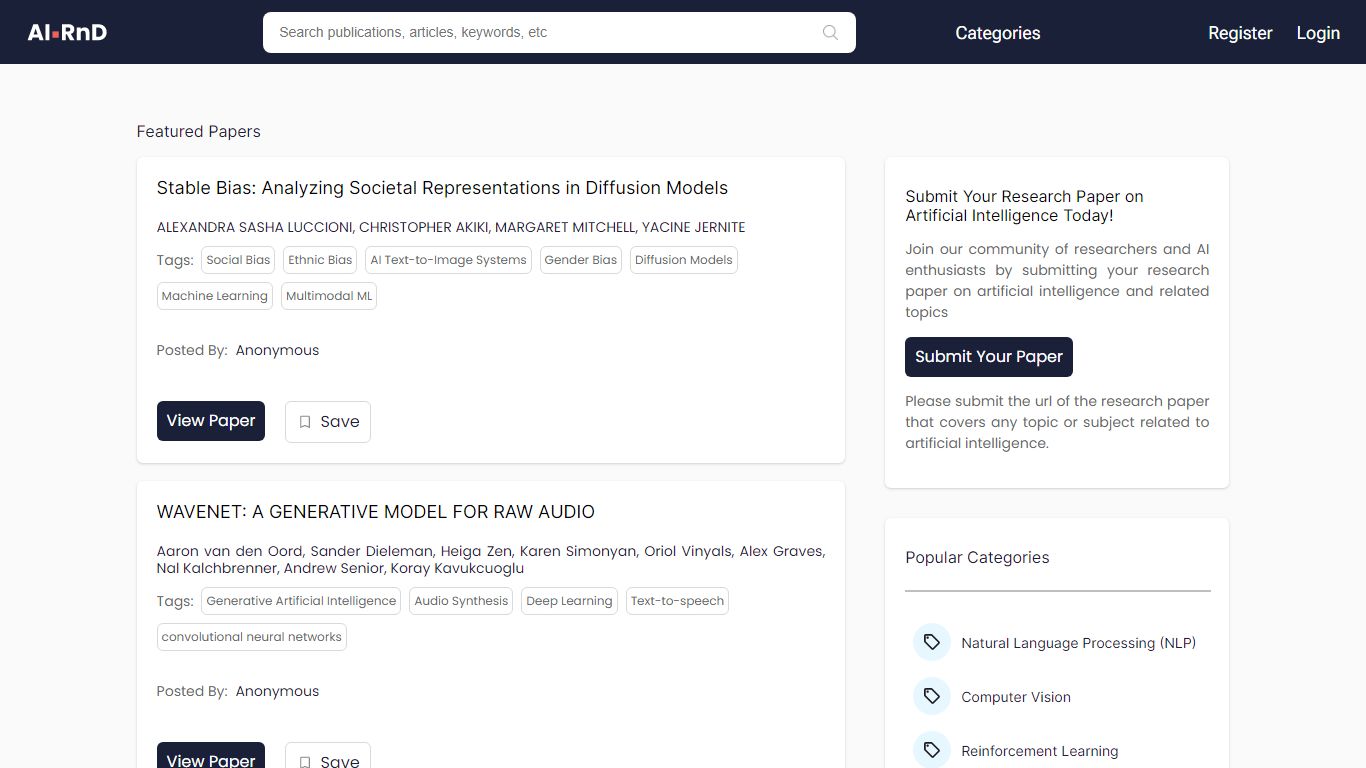Select the Audio Synthesis tag
Image resolution: width=1366 pixels, height=768 pixels.
(460, 600)
